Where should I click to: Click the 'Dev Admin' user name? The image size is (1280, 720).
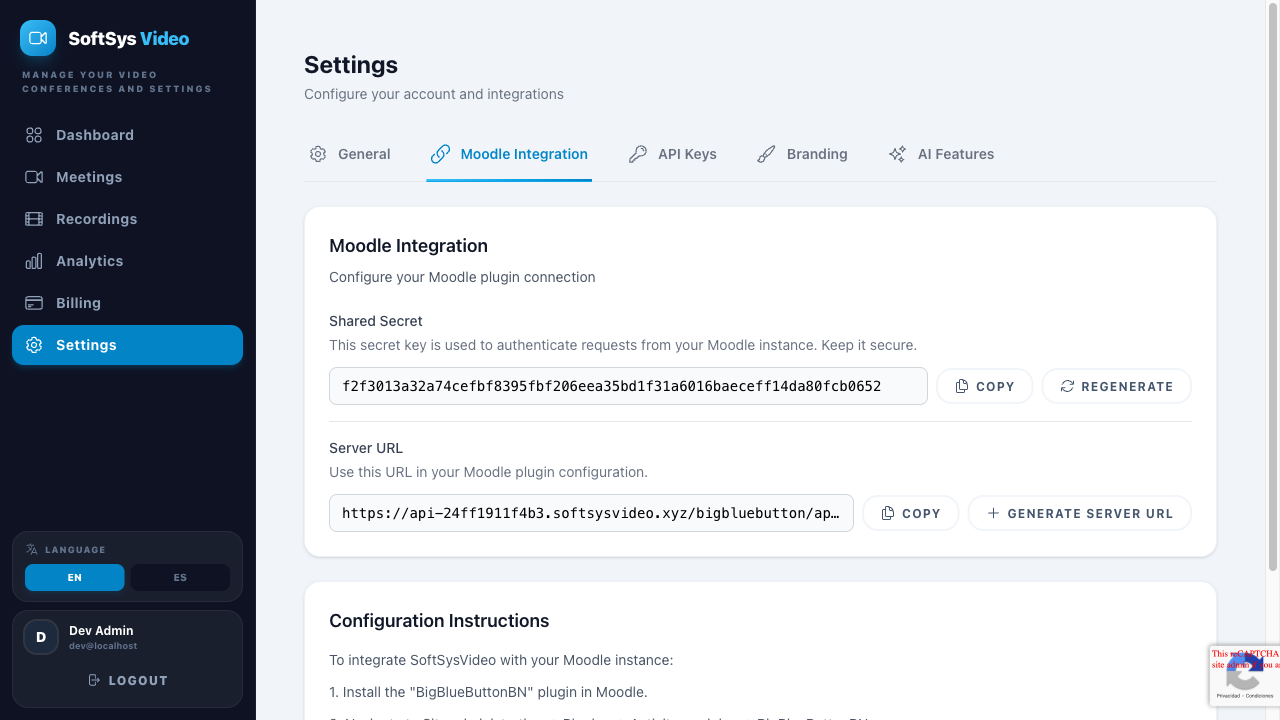pyautogui.click(x=101, y=631)
